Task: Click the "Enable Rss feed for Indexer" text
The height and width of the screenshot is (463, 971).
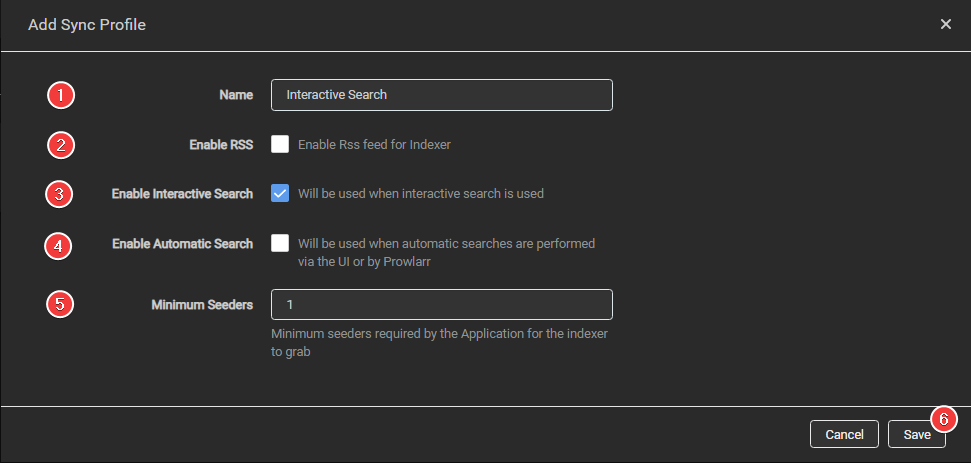Action: pyautogui.click(x=374, y=145)
